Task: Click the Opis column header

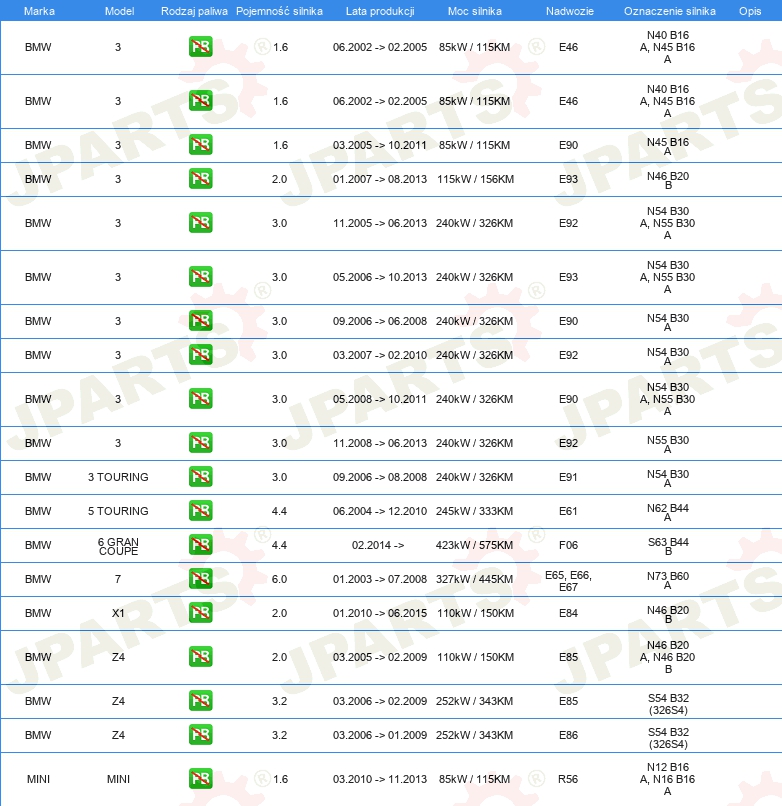Action: pos(750,11)
